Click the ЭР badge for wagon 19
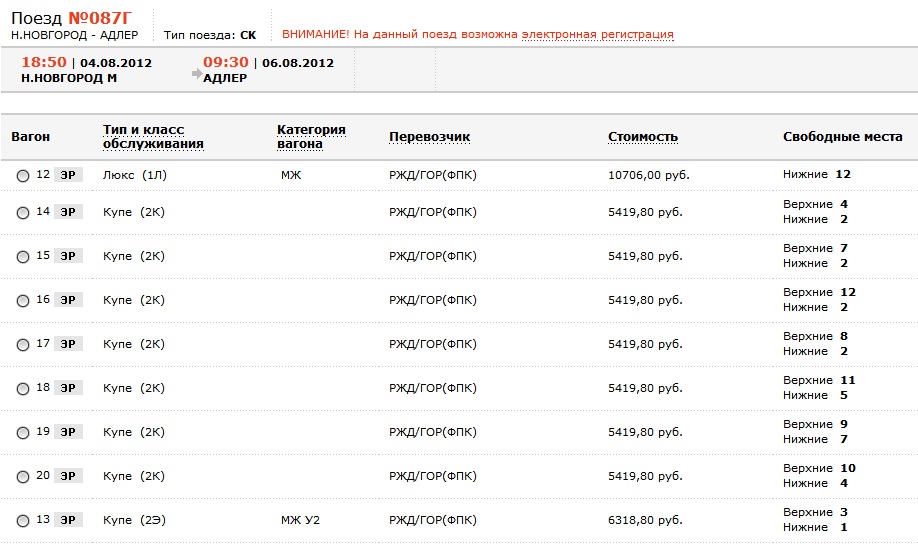The width and height of the screenshot is (918, 558). pos(68,432)
